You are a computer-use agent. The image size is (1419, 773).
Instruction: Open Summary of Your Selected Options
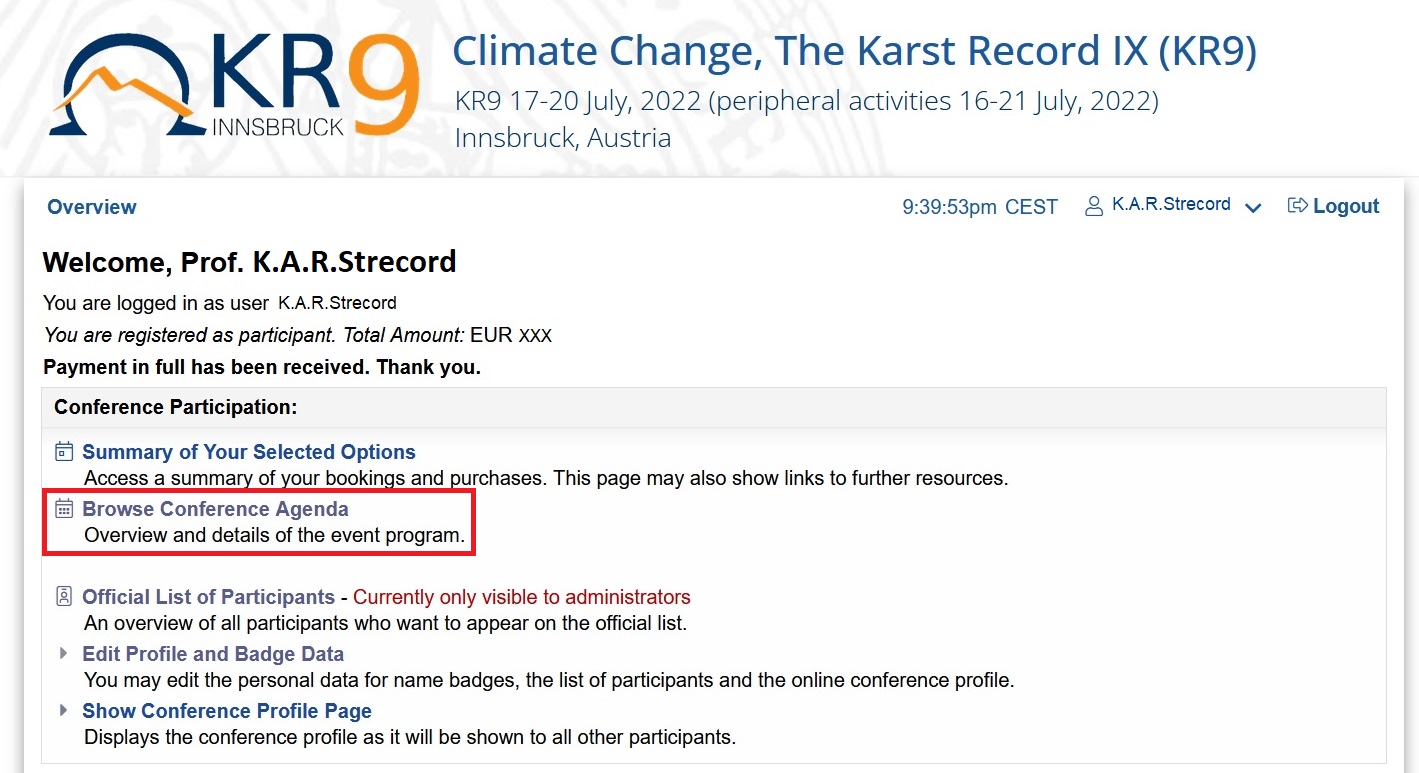point(249,452)
